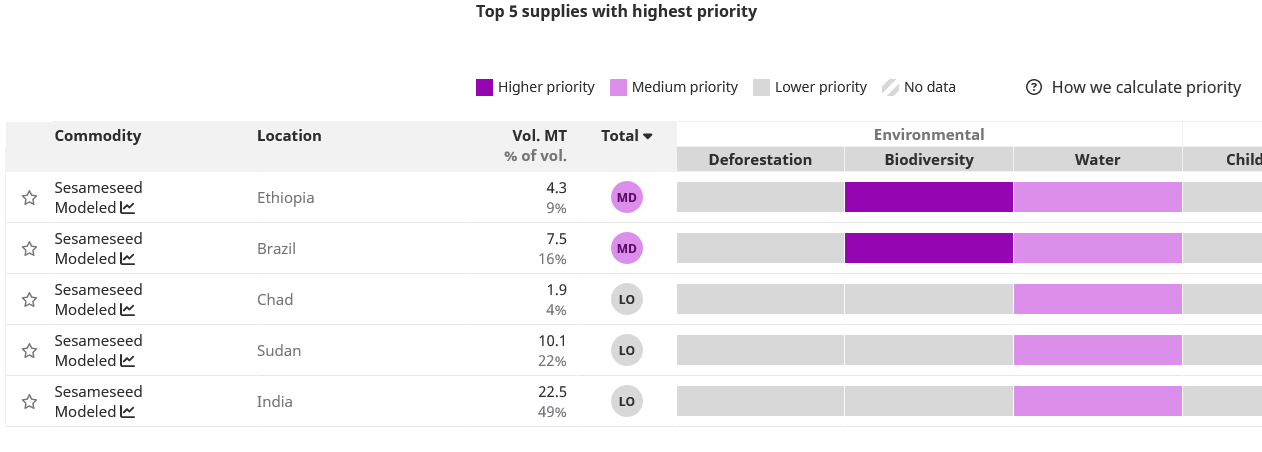Click the Vol. MT column header
The height and width of the screenshot is (452, 1262).
pyautogui.click(x=540, y=136)
